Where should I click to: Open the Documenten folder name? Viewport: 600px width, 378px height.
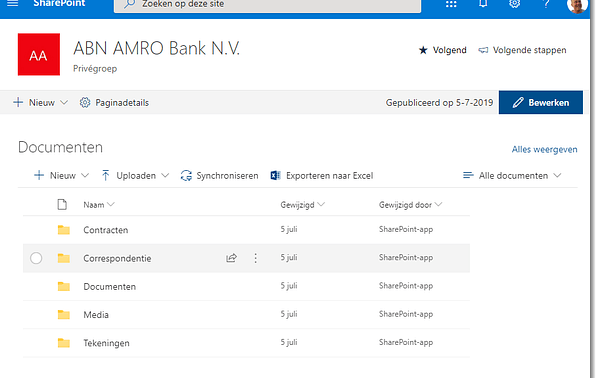(109, 287)
